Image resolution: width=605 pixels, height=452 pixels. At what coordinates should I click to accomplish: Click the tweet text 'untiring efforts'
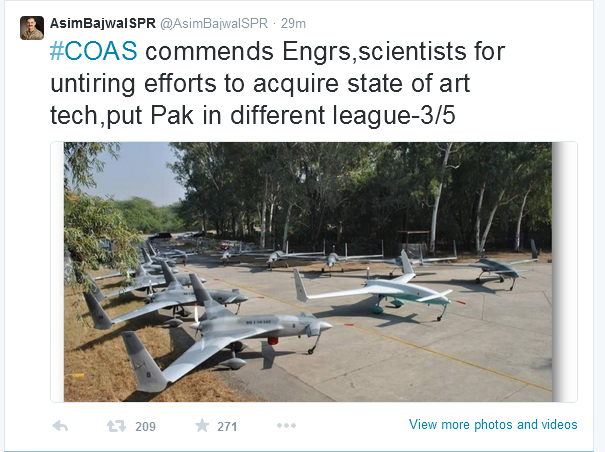tap(136, 83)
